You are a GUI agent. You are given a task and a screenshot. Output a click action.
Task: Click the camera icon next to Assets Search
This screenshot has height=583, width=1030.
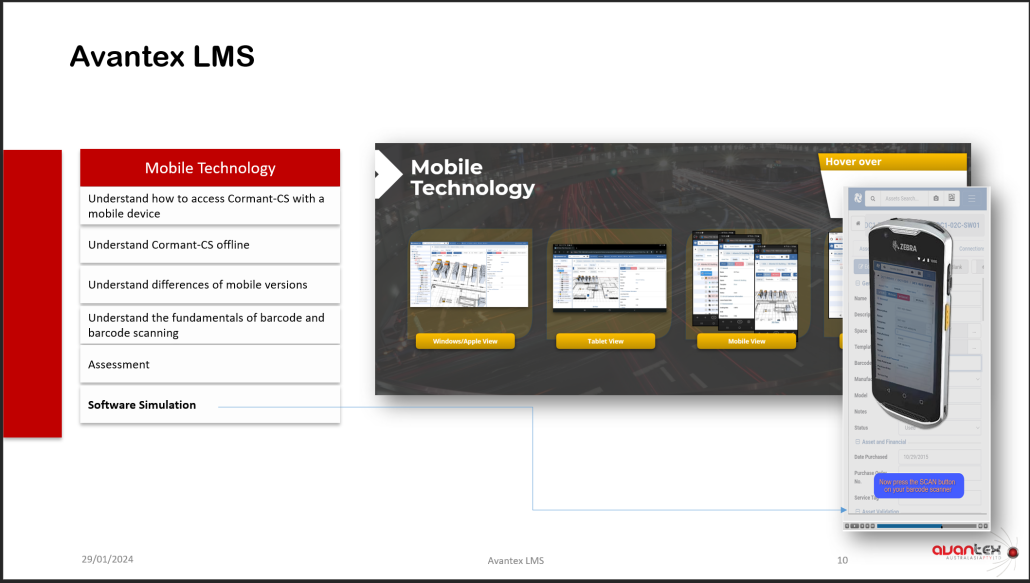936,198
